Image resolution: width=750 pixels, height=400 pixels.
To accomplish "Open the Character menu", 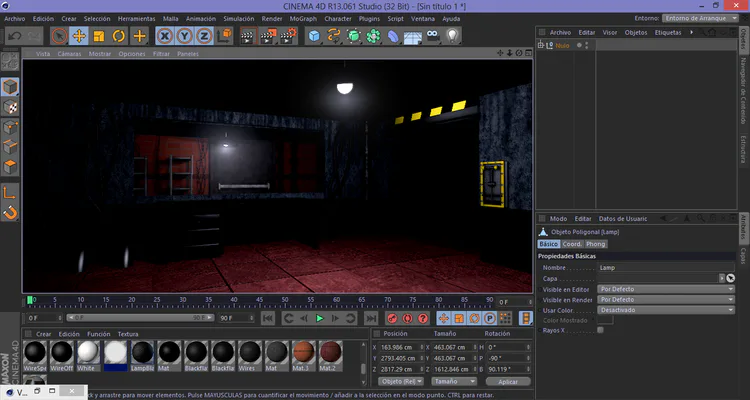I will pyautogui.click(x=338, y=19).
